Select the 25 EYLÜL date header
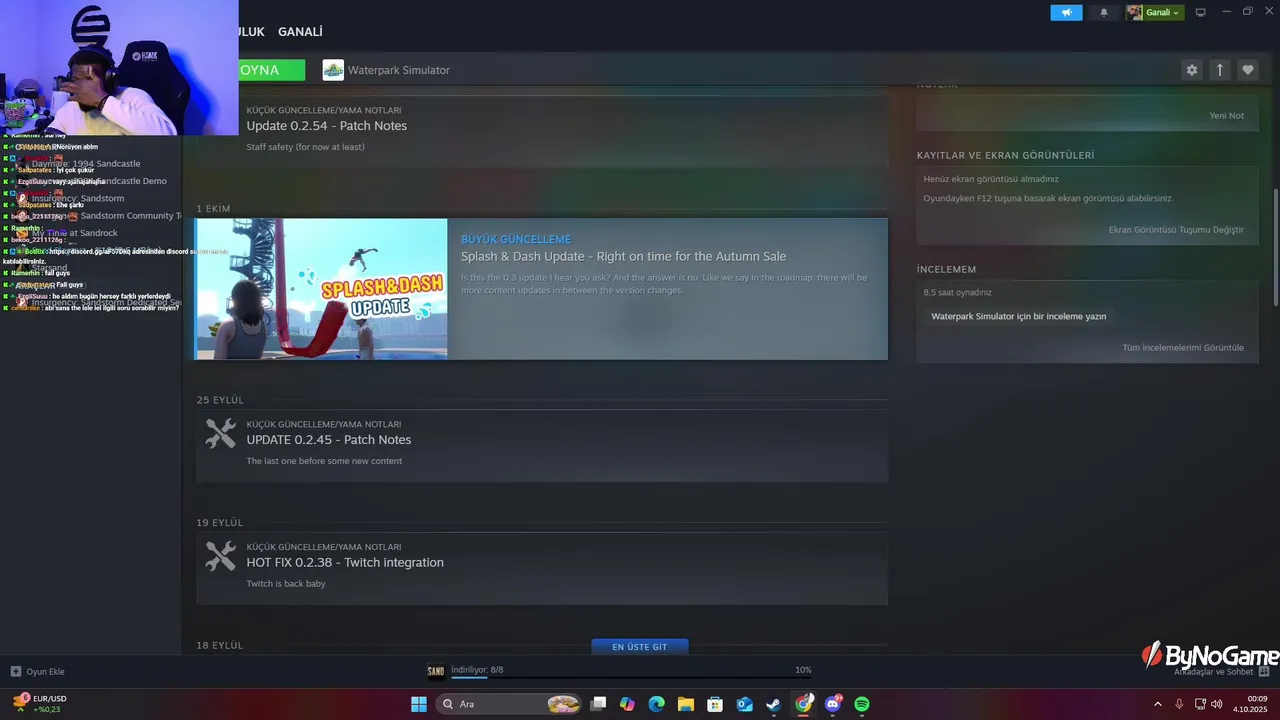 point(220,400)
